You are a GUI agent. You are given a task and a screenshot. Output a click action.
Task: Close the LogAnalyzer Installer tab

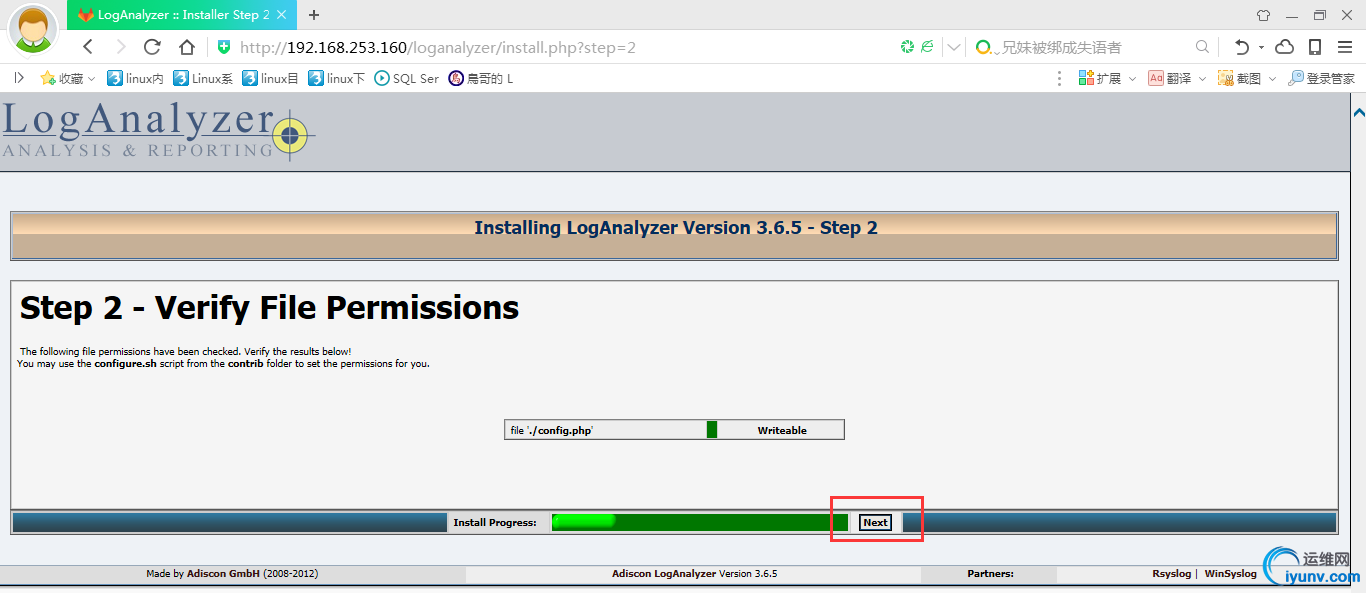(x=281, y=15)
